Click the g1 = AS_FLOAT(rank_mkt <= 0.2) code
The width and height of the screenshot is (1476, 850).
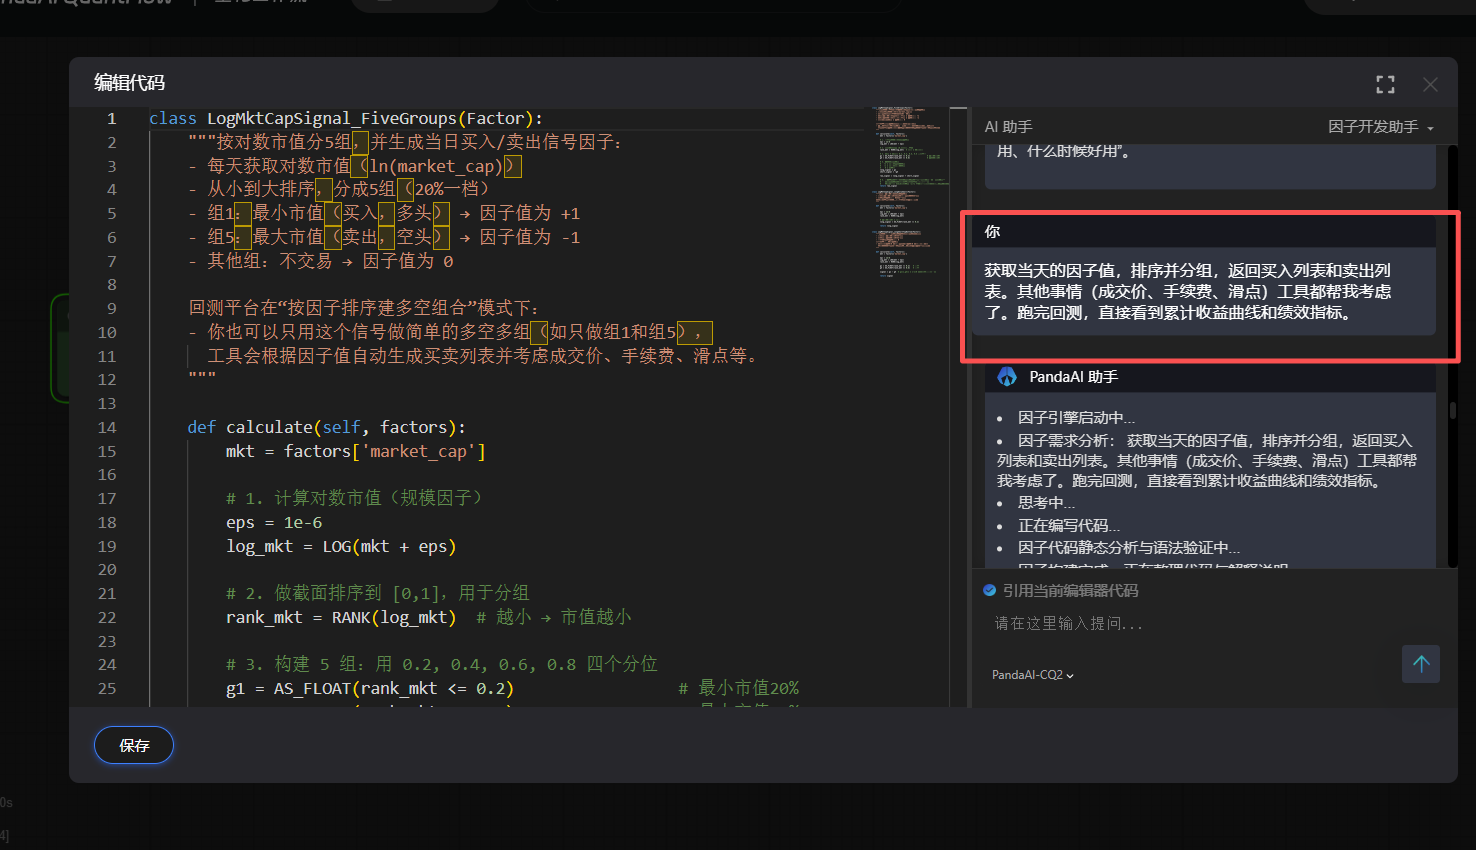coord(370,689)
